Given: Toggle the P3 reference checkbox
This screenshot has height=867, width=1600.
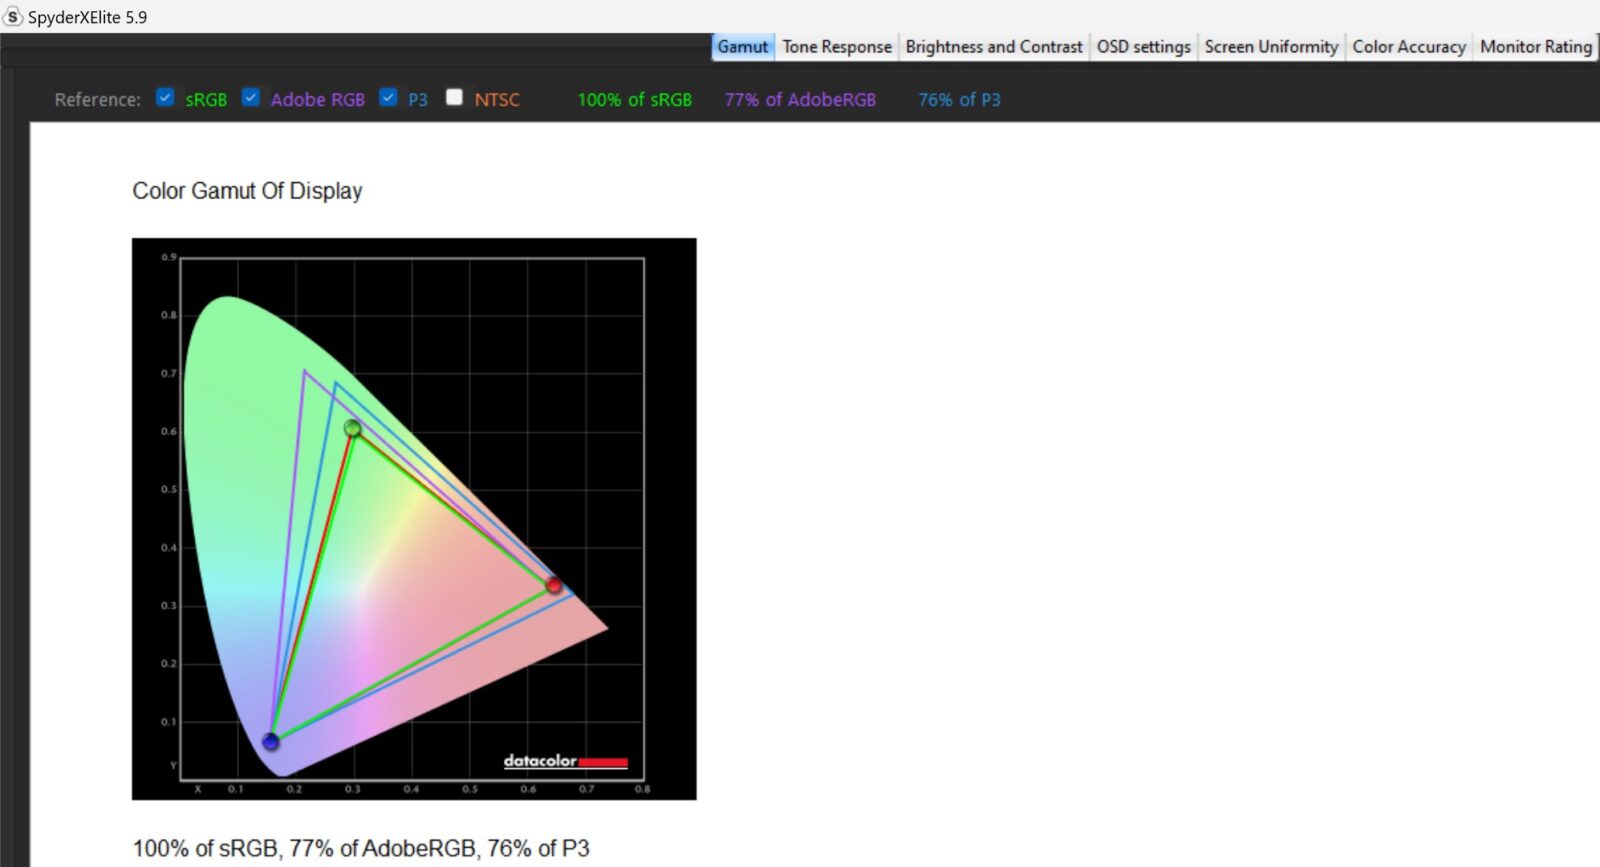Looking at the screenshot, I should (389, 98).
